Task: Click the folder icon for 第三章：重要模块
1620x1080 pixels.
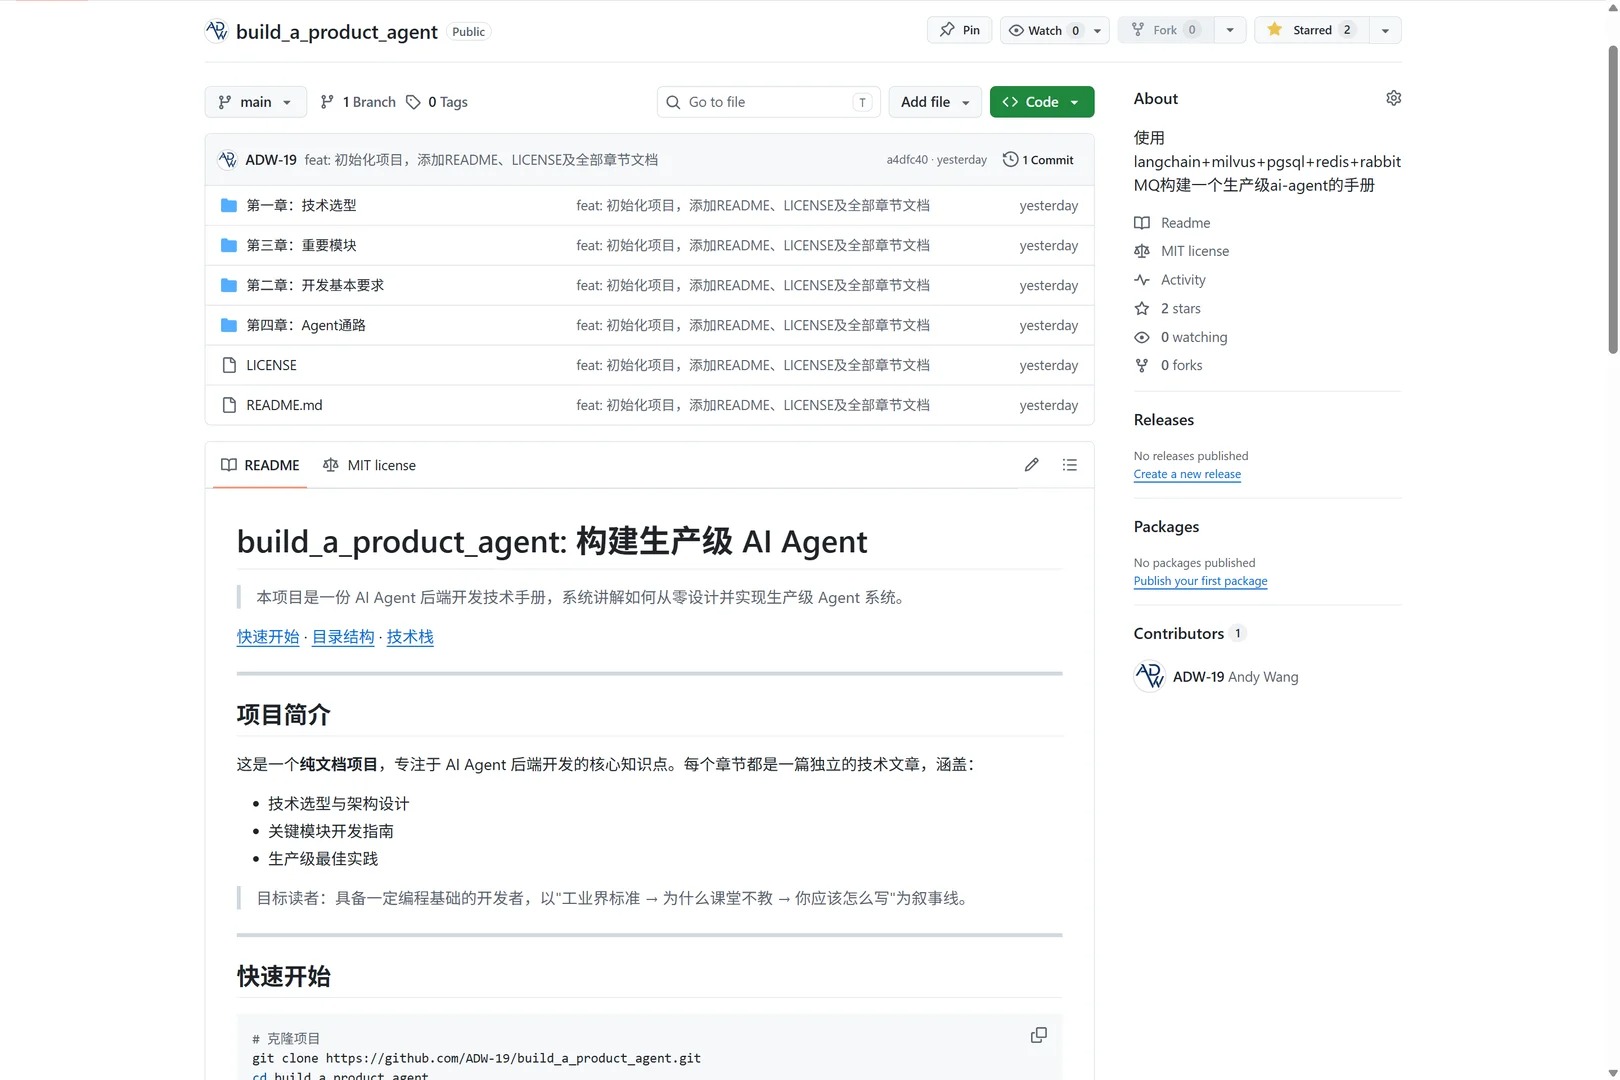Action: coord(229,245)
